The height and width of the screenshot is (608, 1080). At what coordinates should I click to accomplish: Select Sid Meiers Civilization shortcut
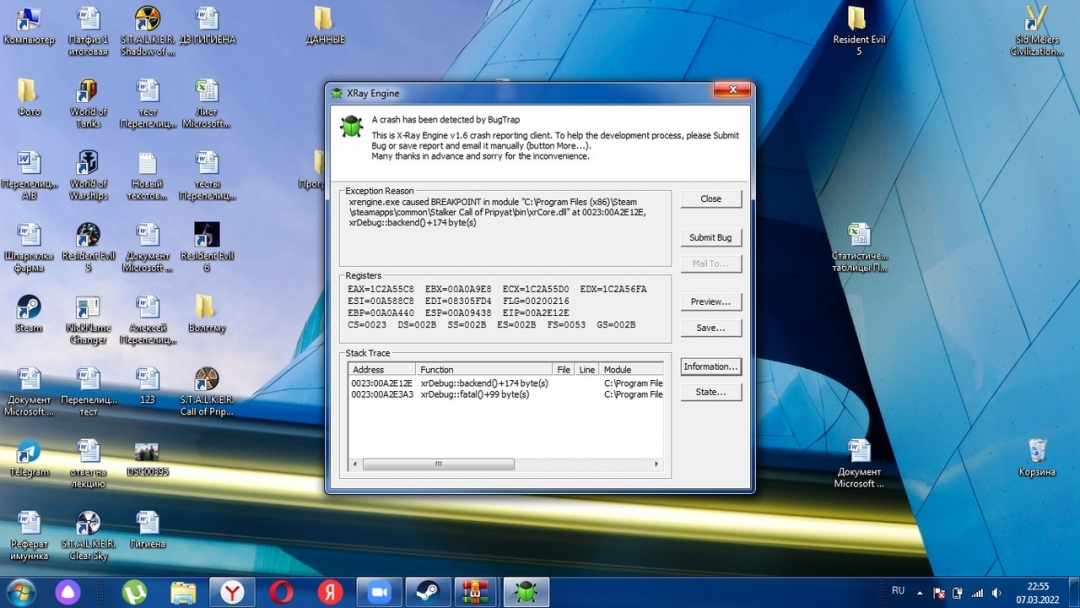[x=1037, y=31]
